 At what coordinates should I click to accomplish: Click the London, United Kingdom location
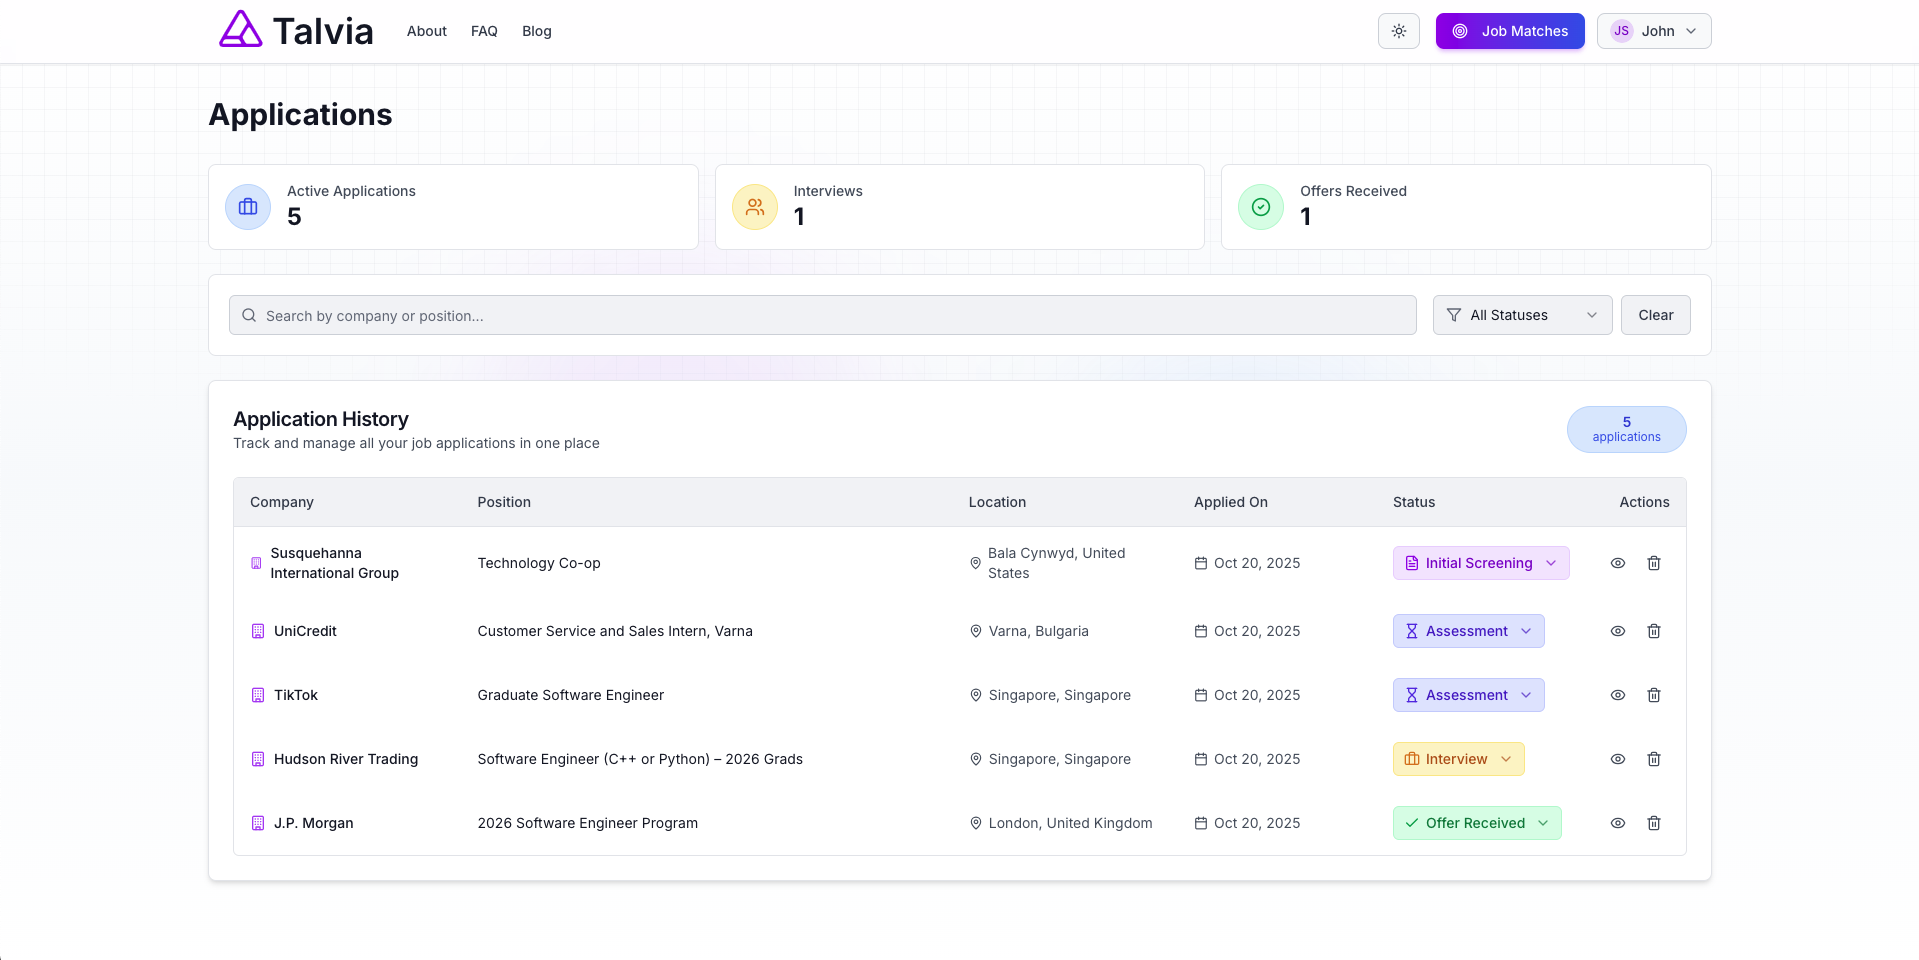coord(1071,823)
